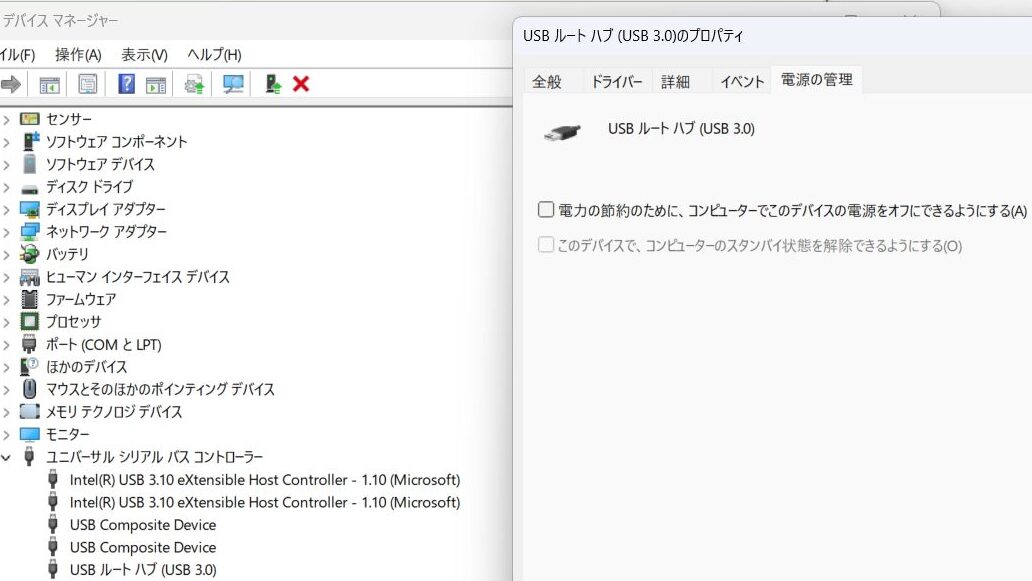Collapse ユニバーサル シリアル バス コントローラー node
Viewport: 1032px width, 581px height.
click(7, 457)
